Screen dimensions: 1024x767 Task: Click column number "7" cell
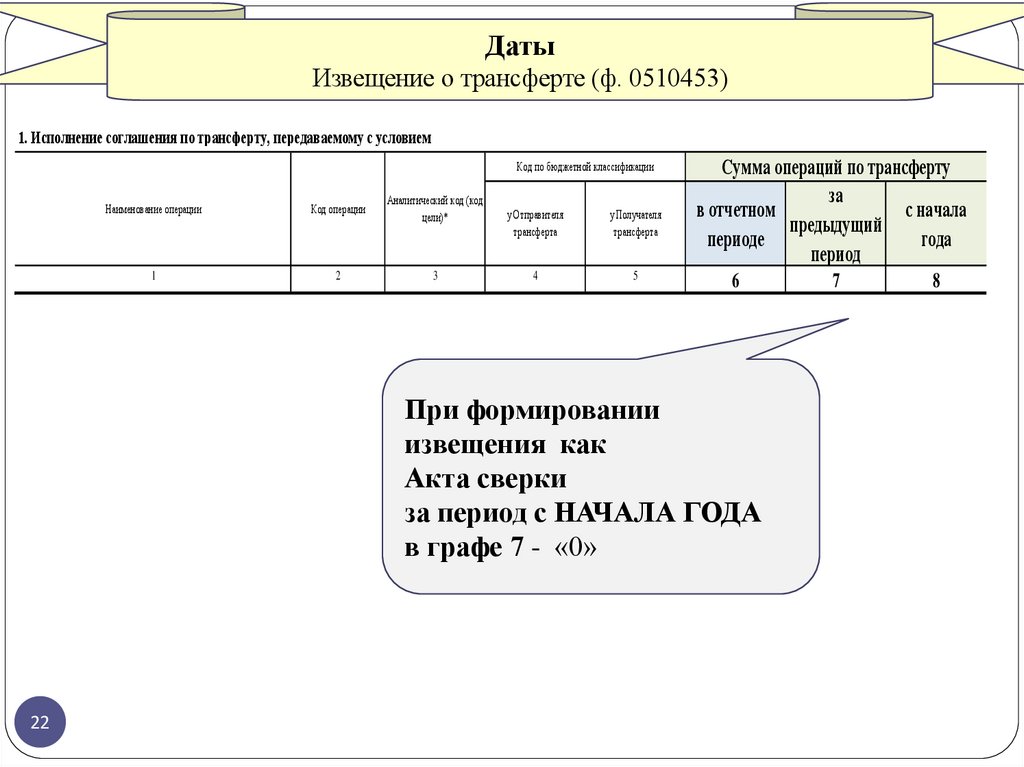pyautogui.click(x=835, y=280)
